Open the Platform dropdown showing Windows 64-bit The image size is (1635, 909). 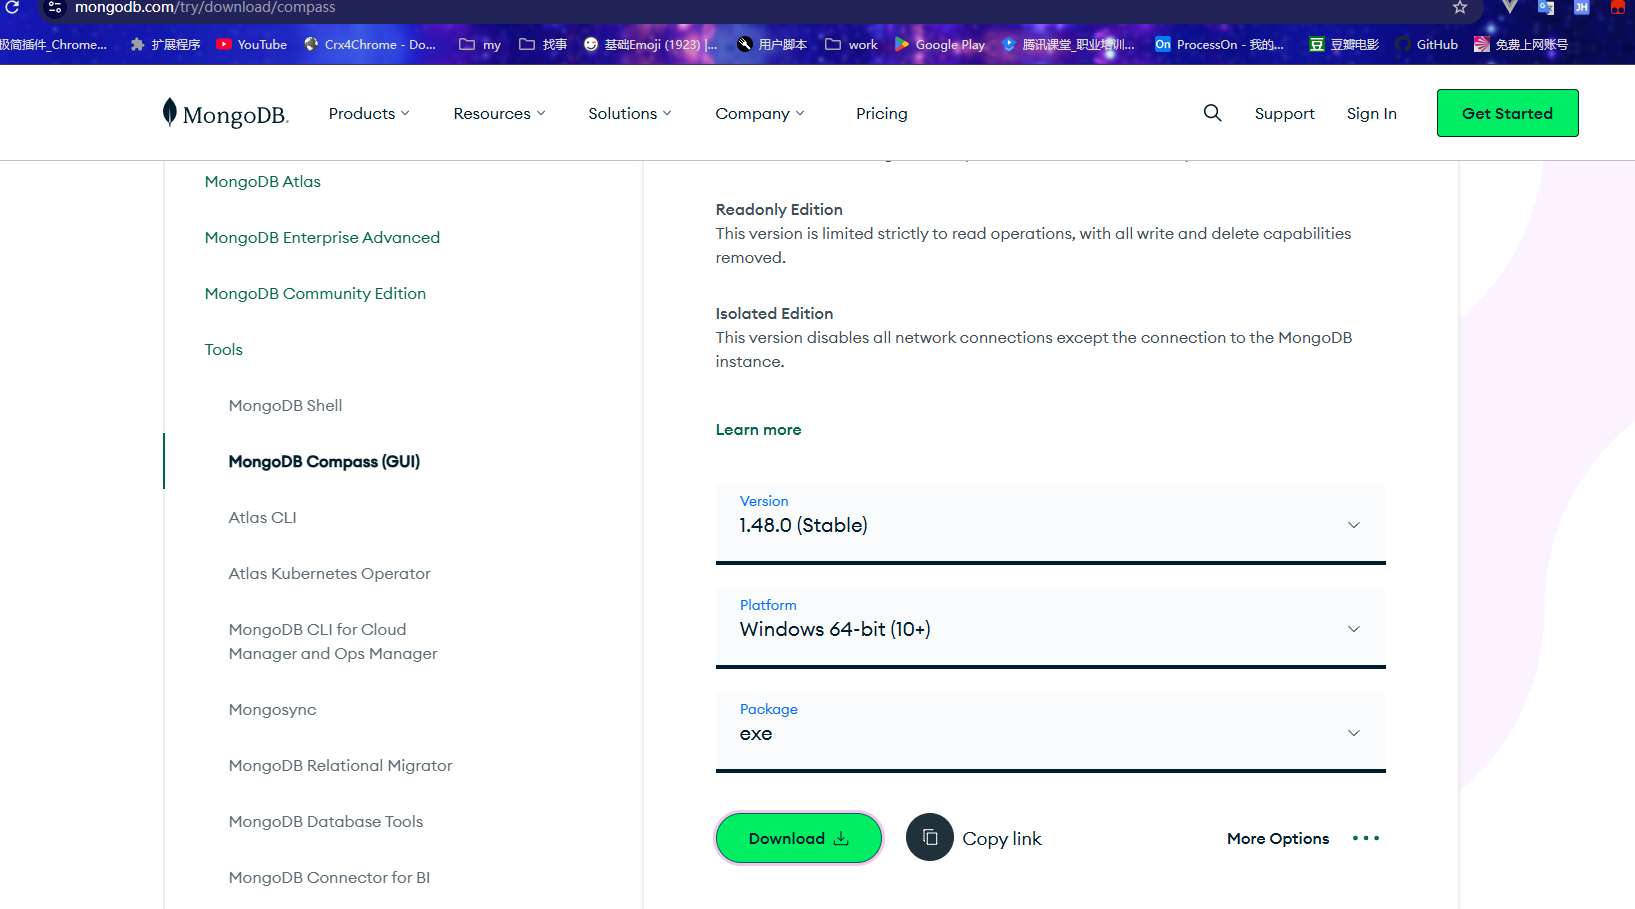pos(1051,628)
